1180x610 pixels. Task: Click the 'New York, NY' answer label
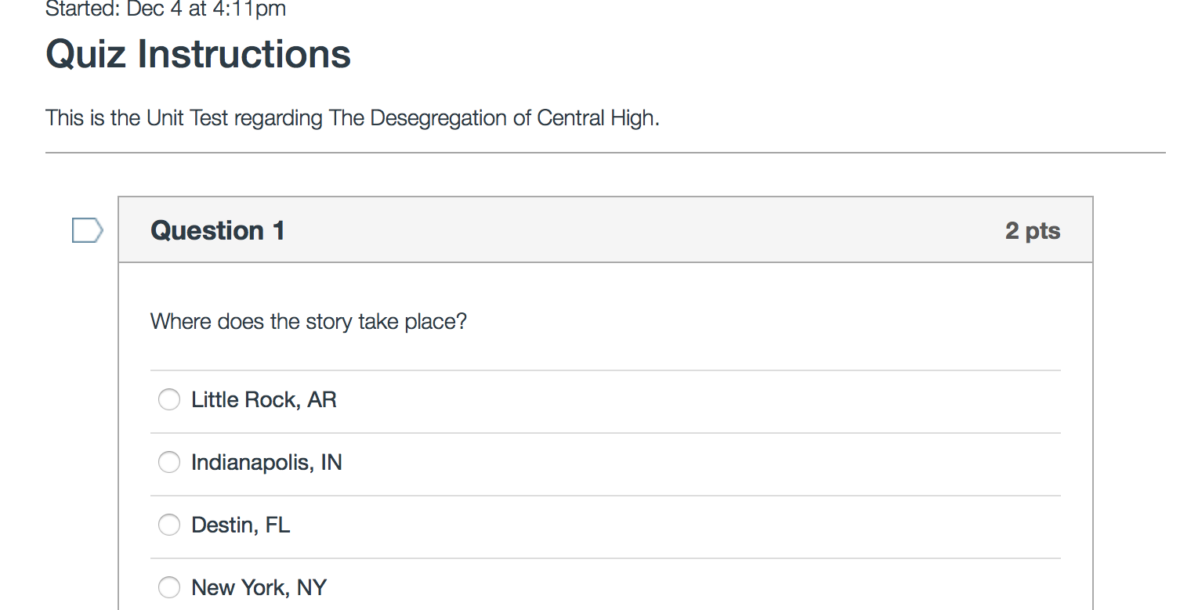259,588
